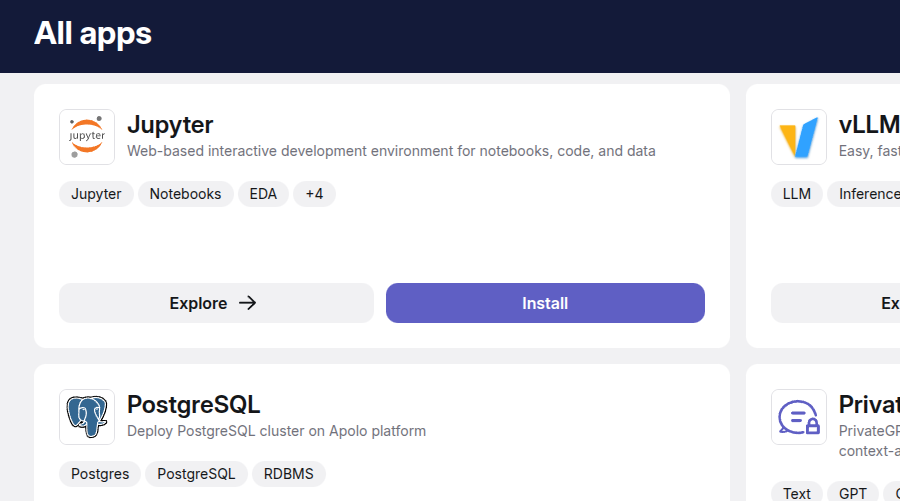Click the PostgreSQL elephant icon
900x501 pixels.
pos(87,417)
